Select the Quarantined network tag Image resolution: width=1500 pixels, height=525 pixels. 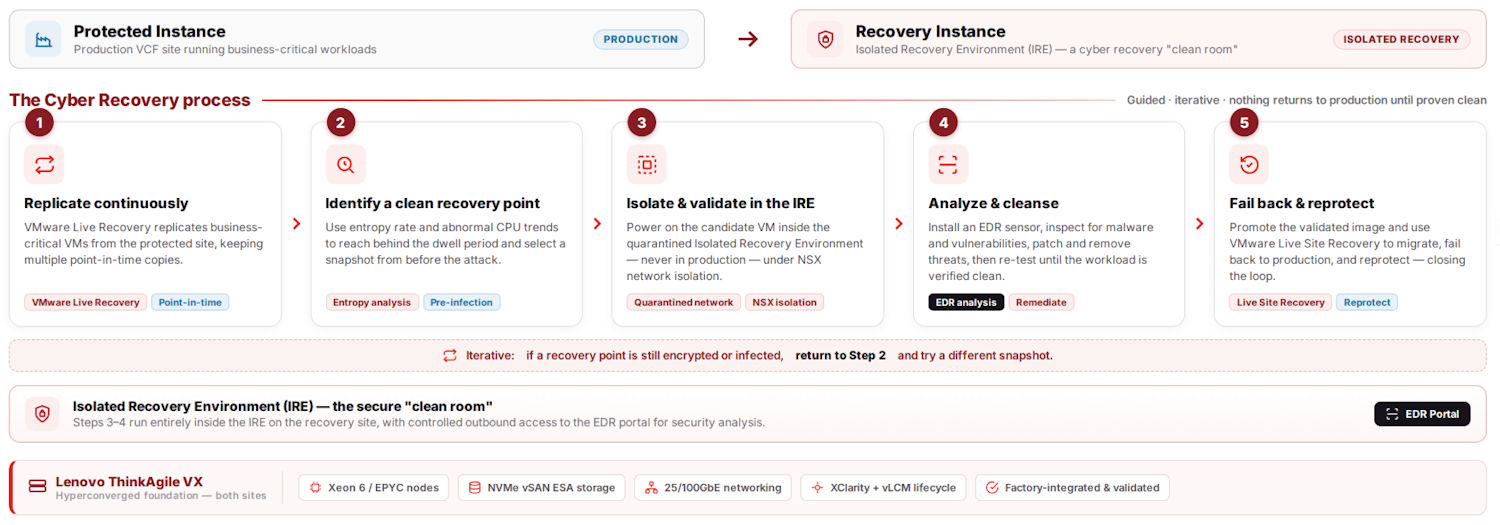coord(684,302)
